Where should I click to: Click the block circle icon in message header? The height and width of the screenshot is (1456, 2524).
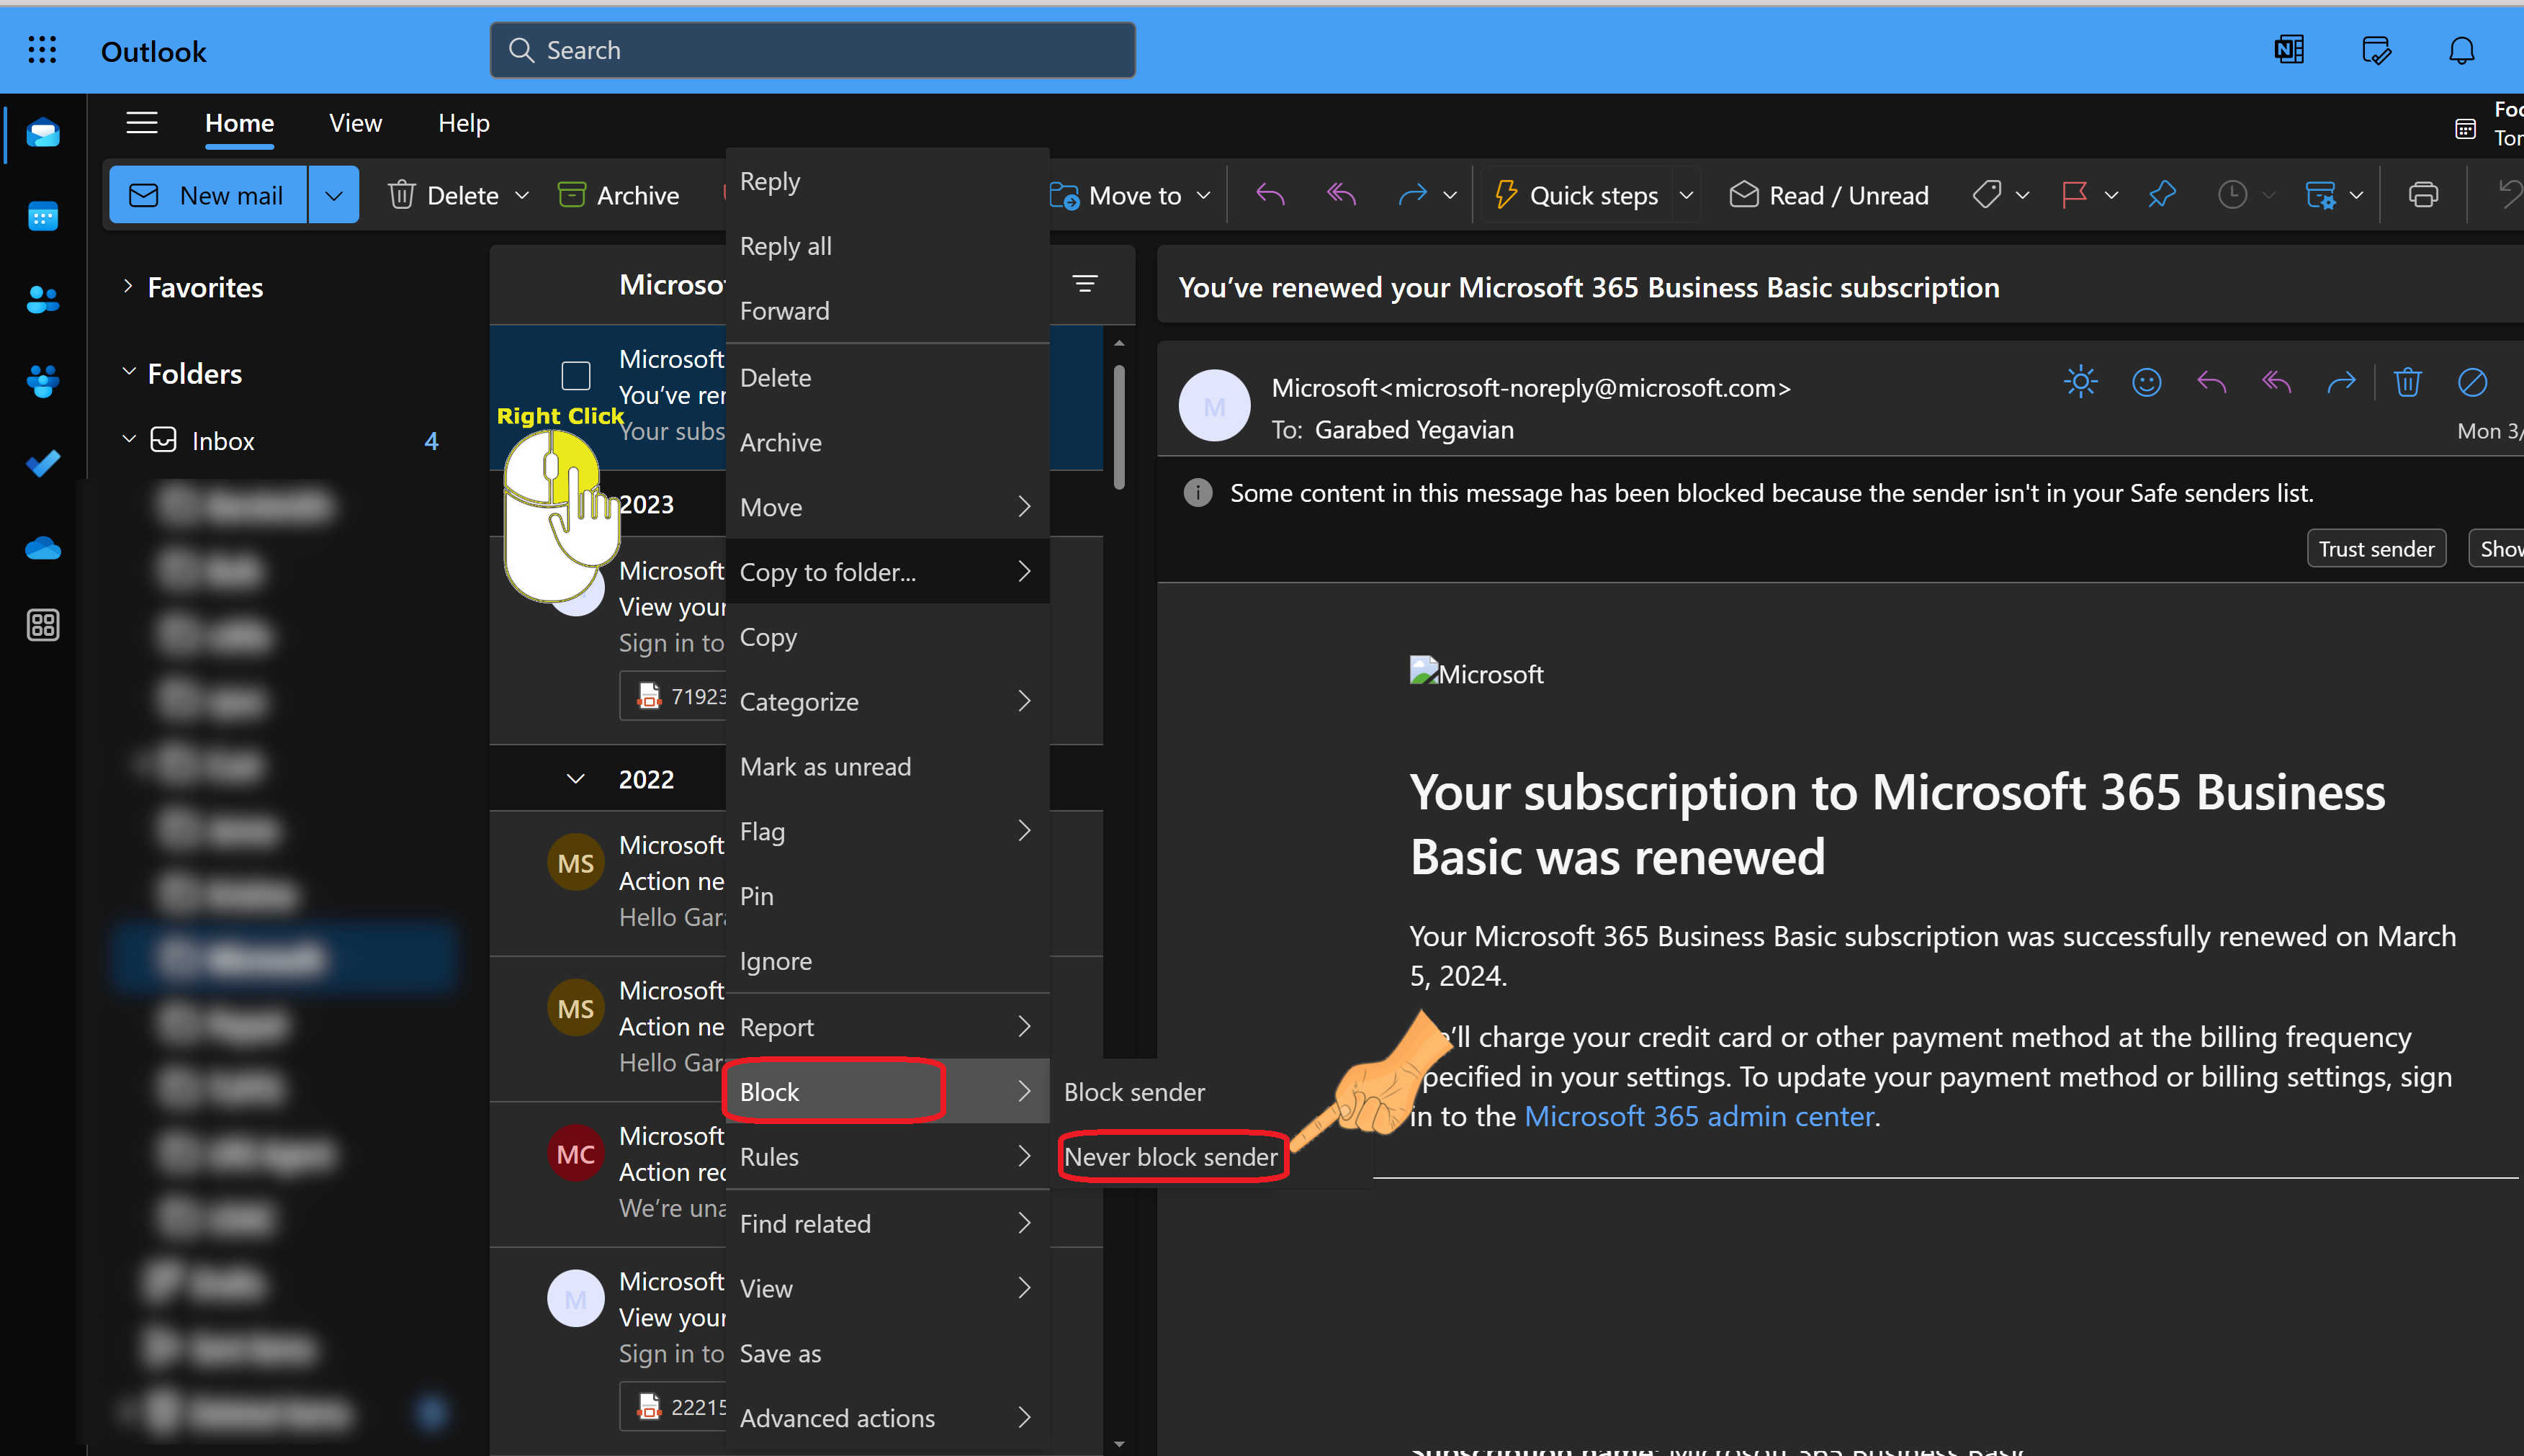click(x=2472, y=382)
